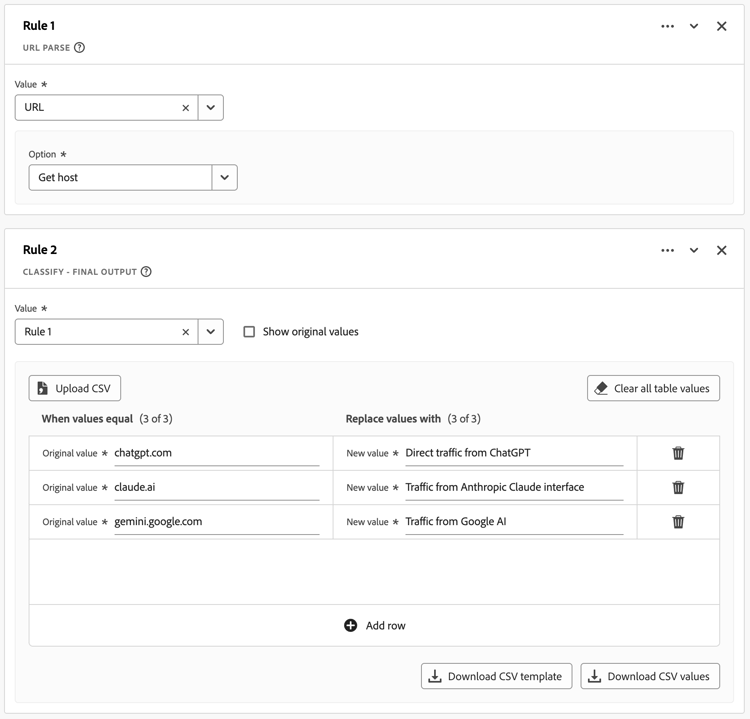This screenshot has width=750, height=719.
Task: Open the Rule 2 value dropdown
Action: (210, 332)
